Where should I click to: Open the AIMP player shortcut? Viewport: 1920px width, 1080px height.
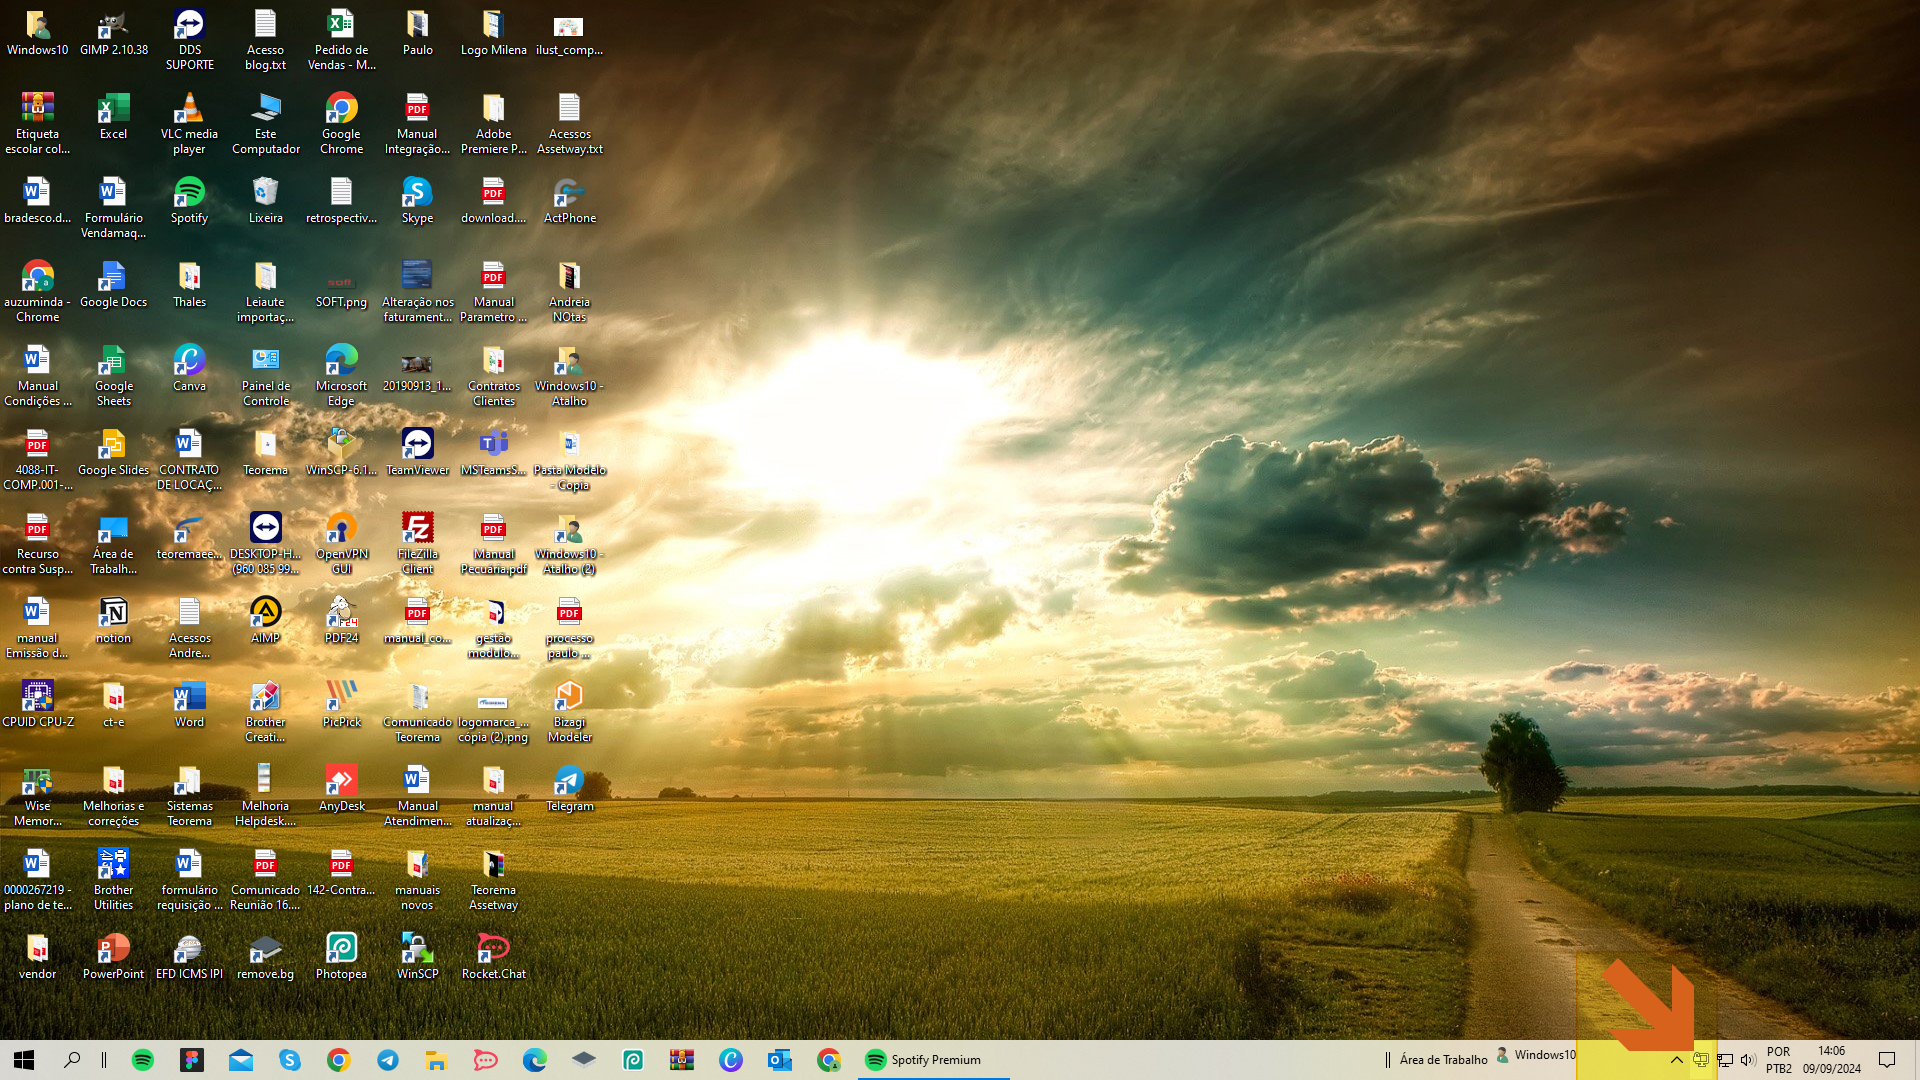[x=265, y=621]
